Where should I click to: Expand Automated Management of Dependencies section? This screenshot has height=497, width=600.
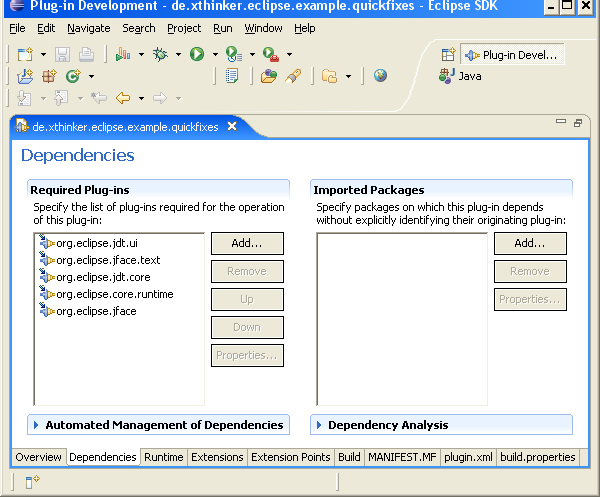click(158, 425)
